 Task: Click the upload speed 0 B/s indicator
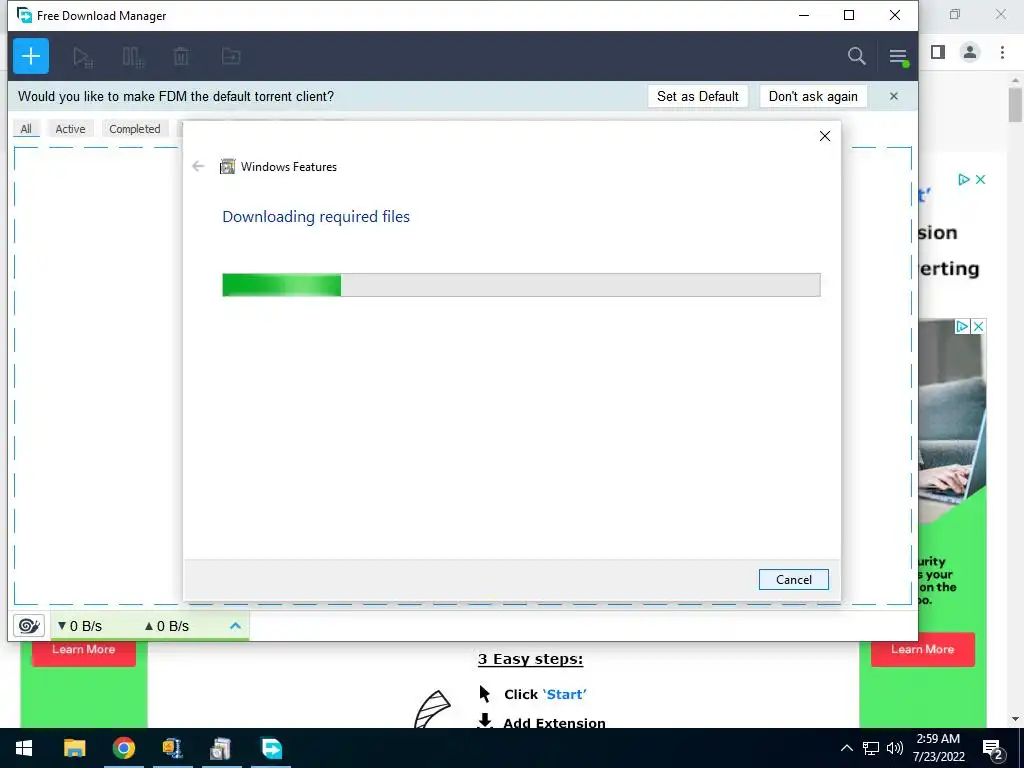click(x=167, y=626)
